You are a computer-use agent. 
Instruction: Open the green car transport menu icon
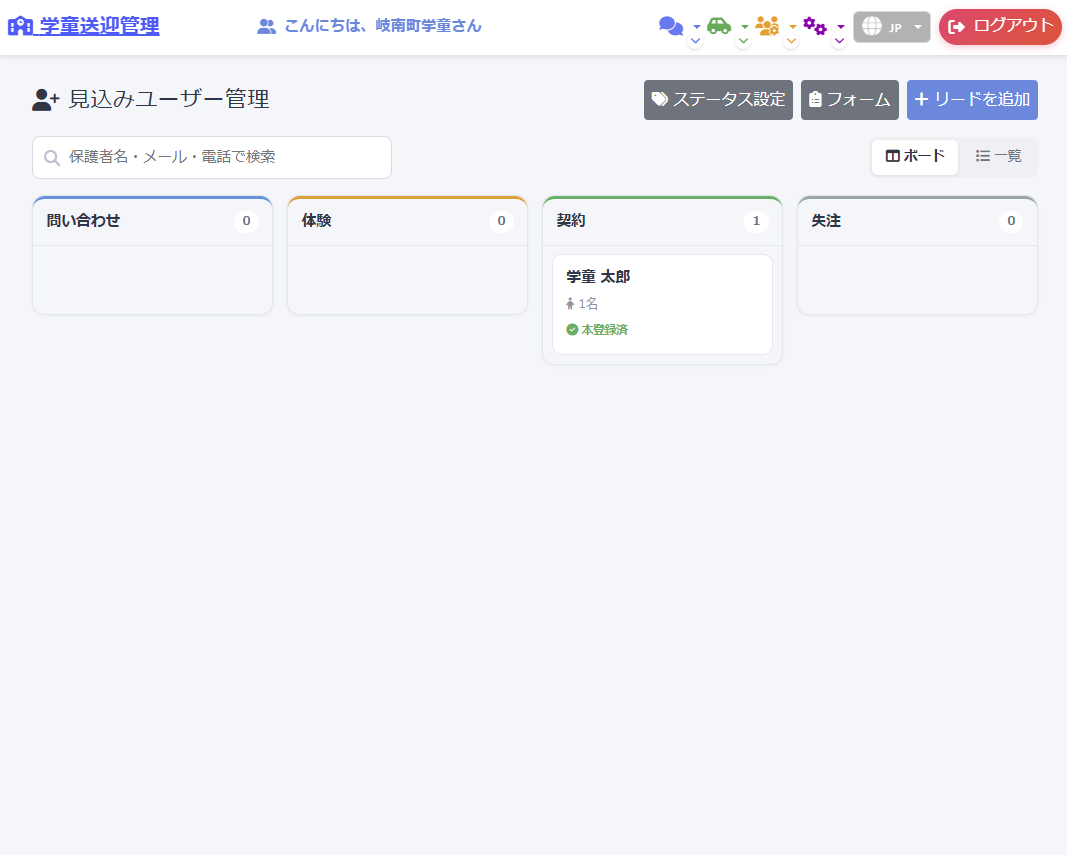[x=719, y=26]
